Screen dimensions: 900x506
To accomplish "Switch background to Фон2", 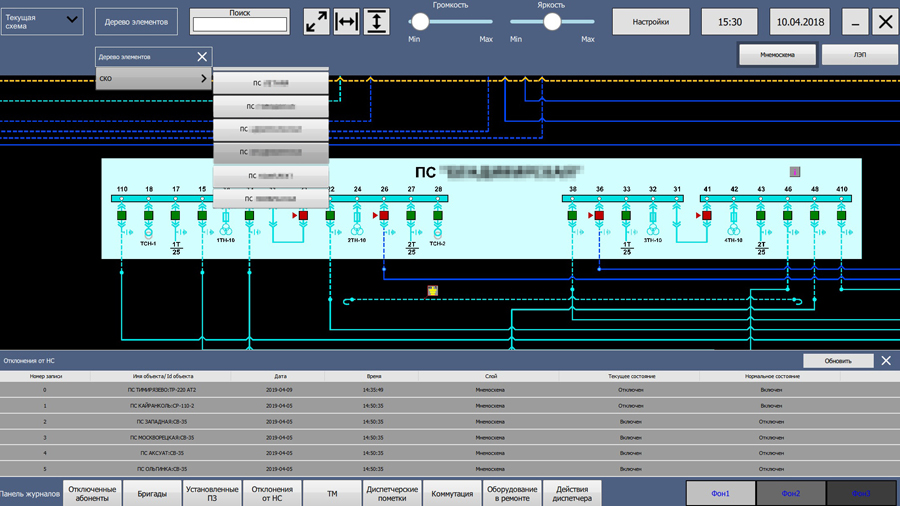I will pyautogui.click(x=791, y=493).
